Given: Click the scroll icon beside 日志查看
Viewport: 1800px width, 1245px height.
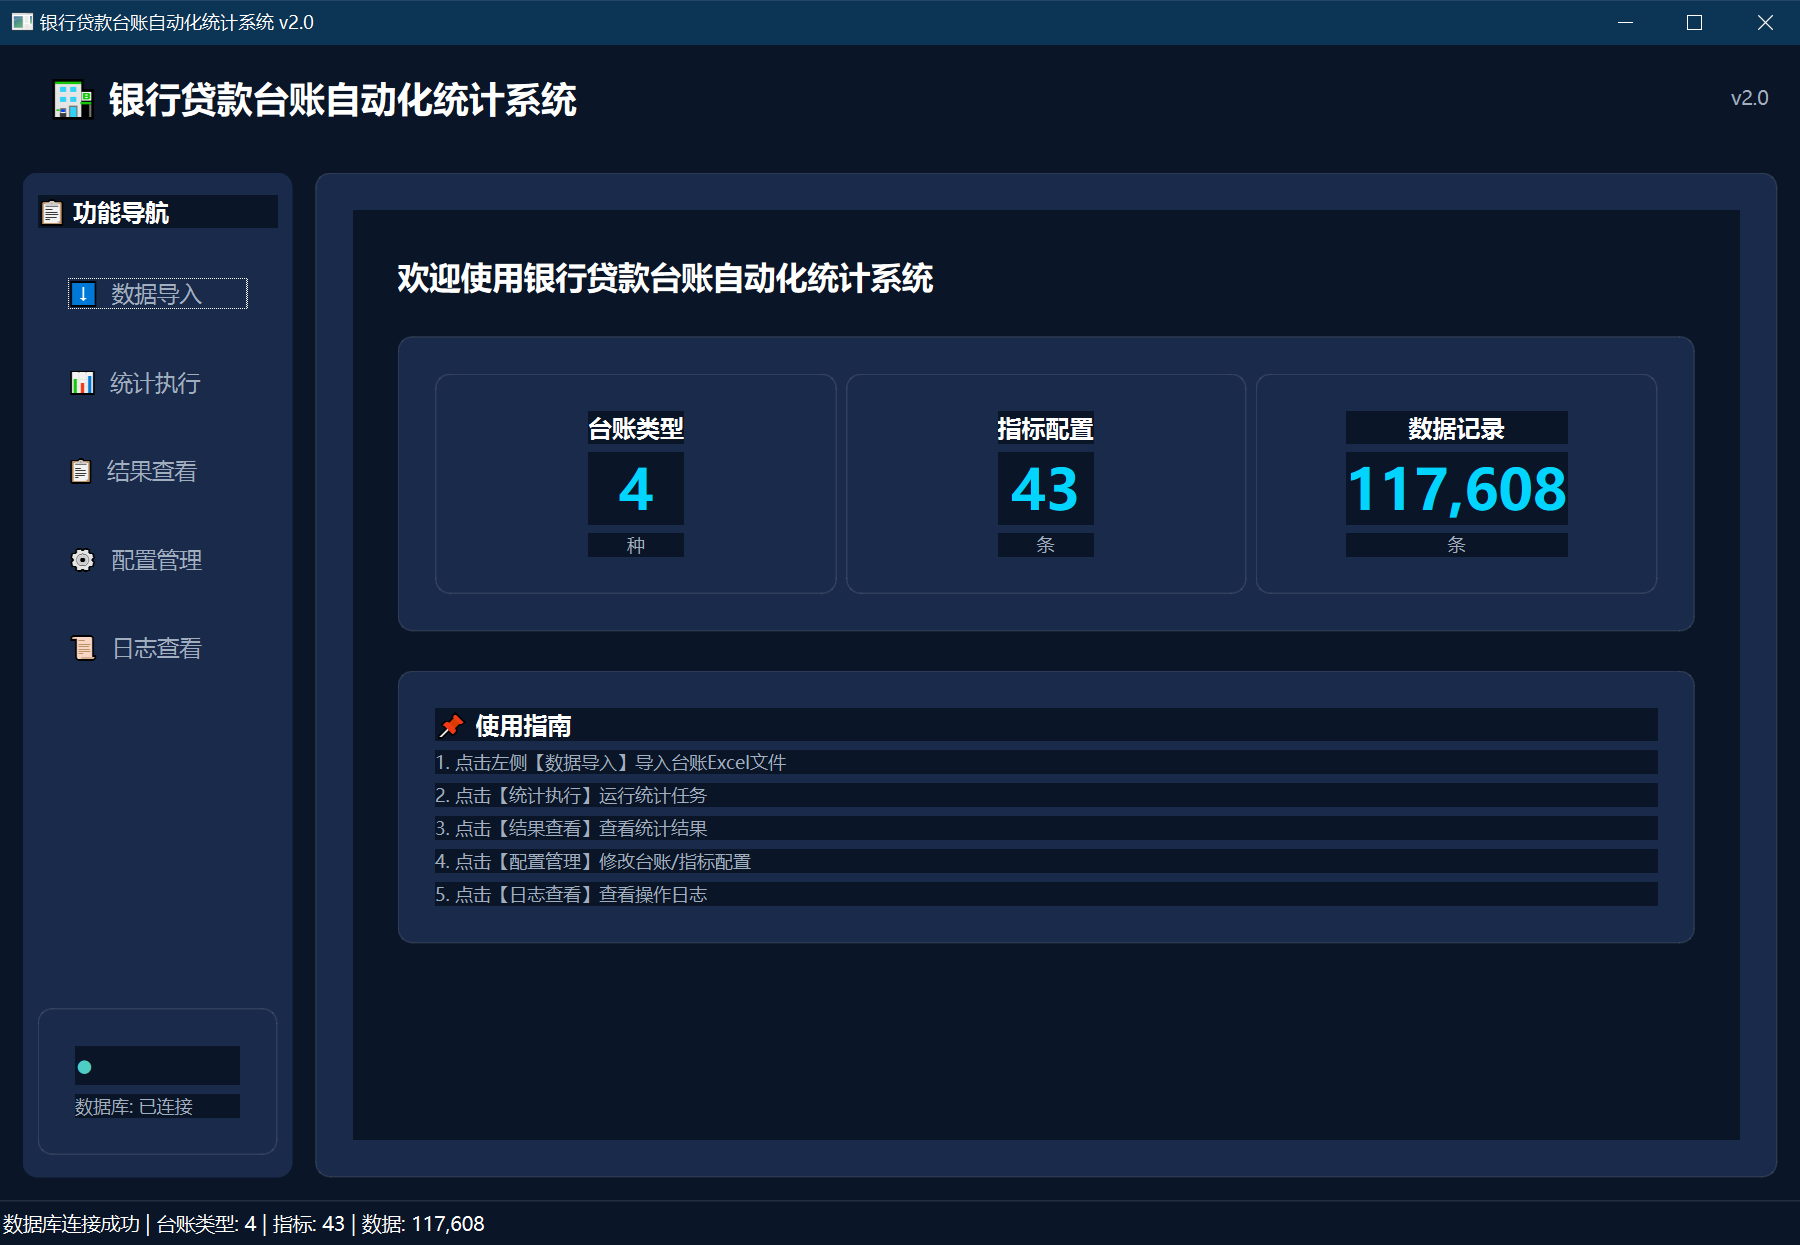Looking at the screenshot, I should [84, 648].
